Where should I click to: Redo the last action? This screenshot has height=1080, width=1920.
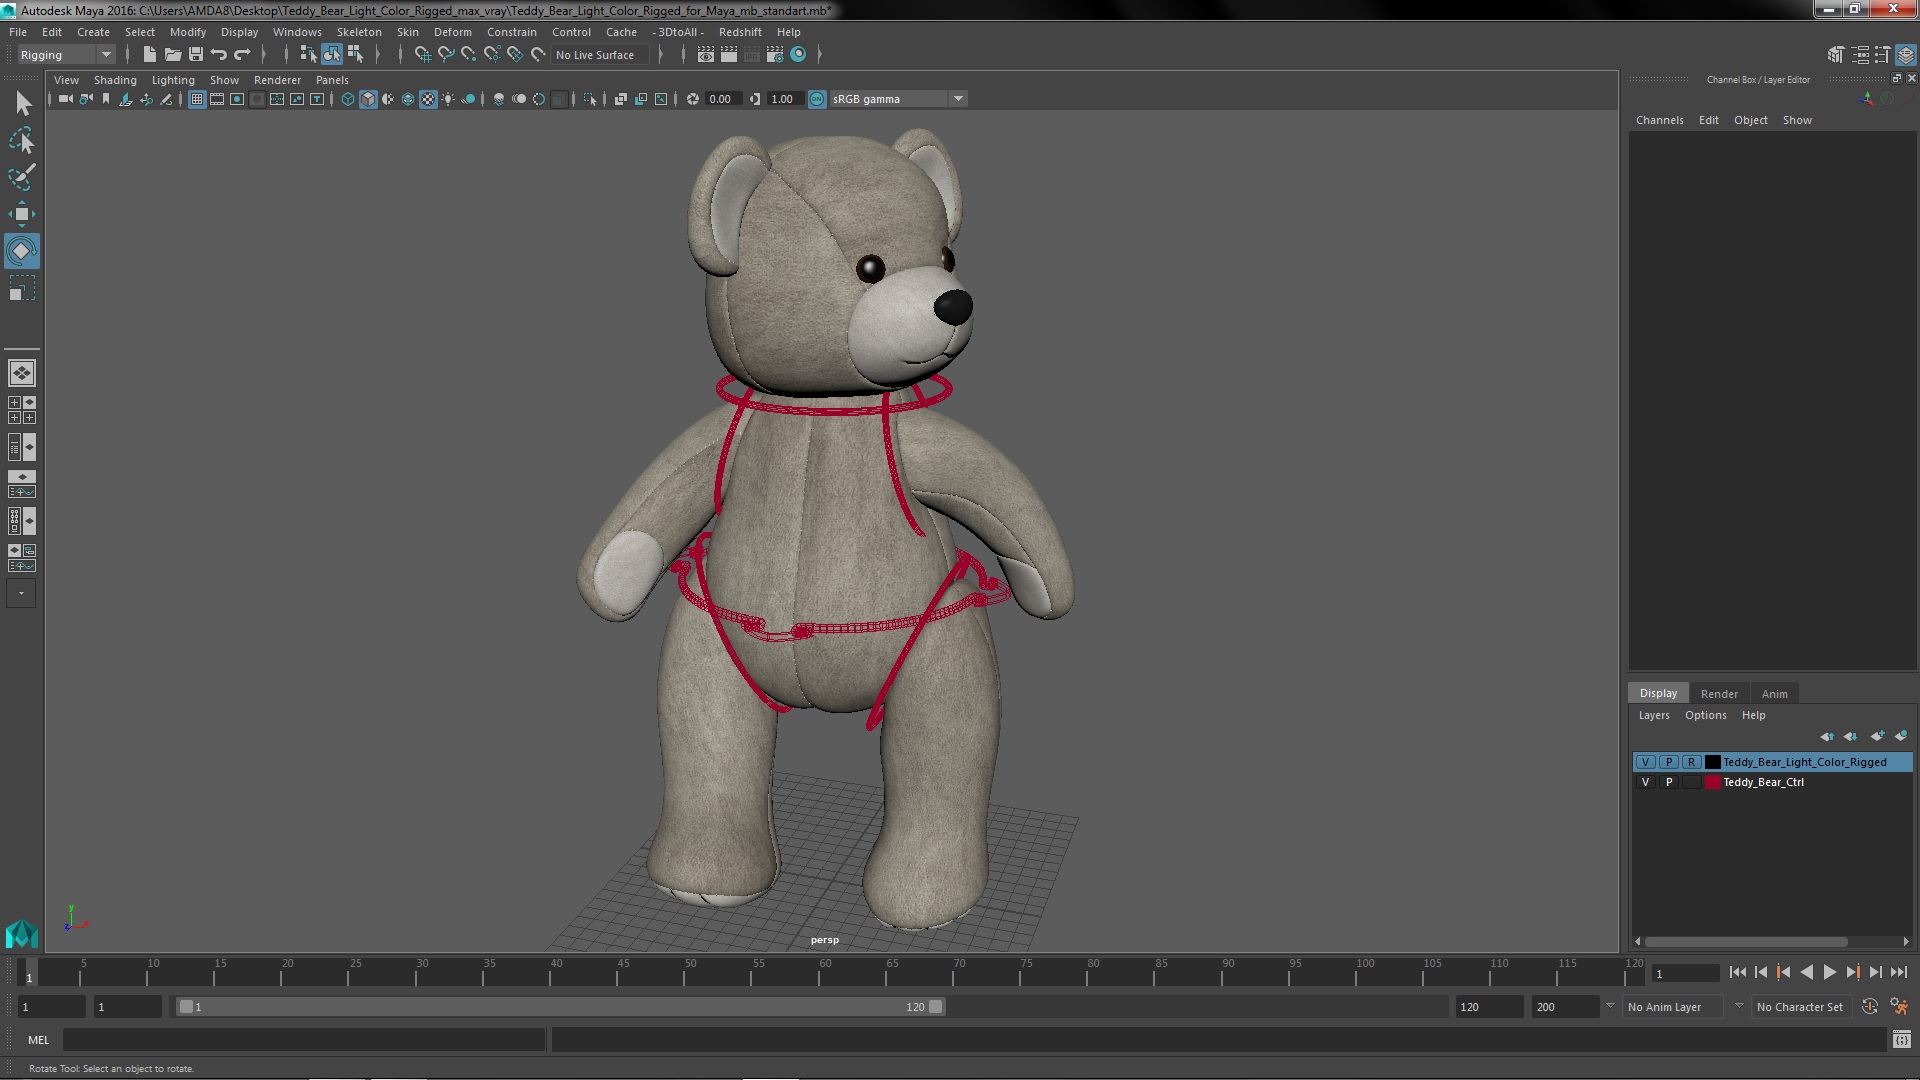242,54
